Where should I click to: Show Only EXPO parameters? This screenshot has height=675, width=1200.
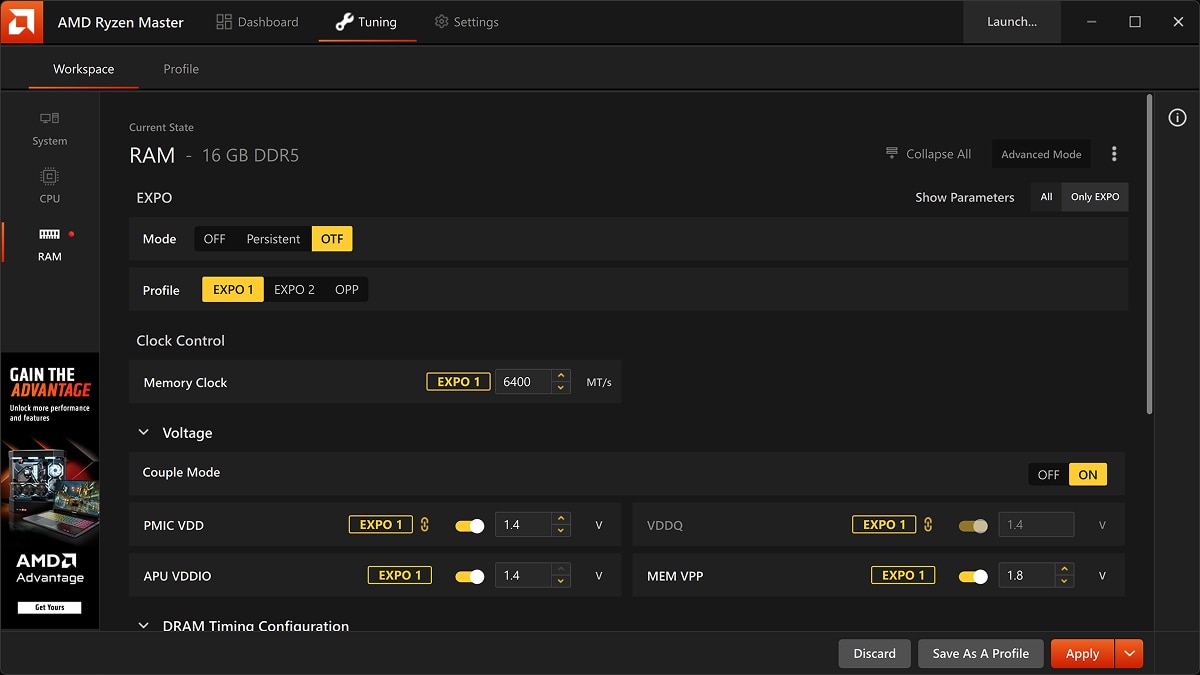coord(1095,197)
